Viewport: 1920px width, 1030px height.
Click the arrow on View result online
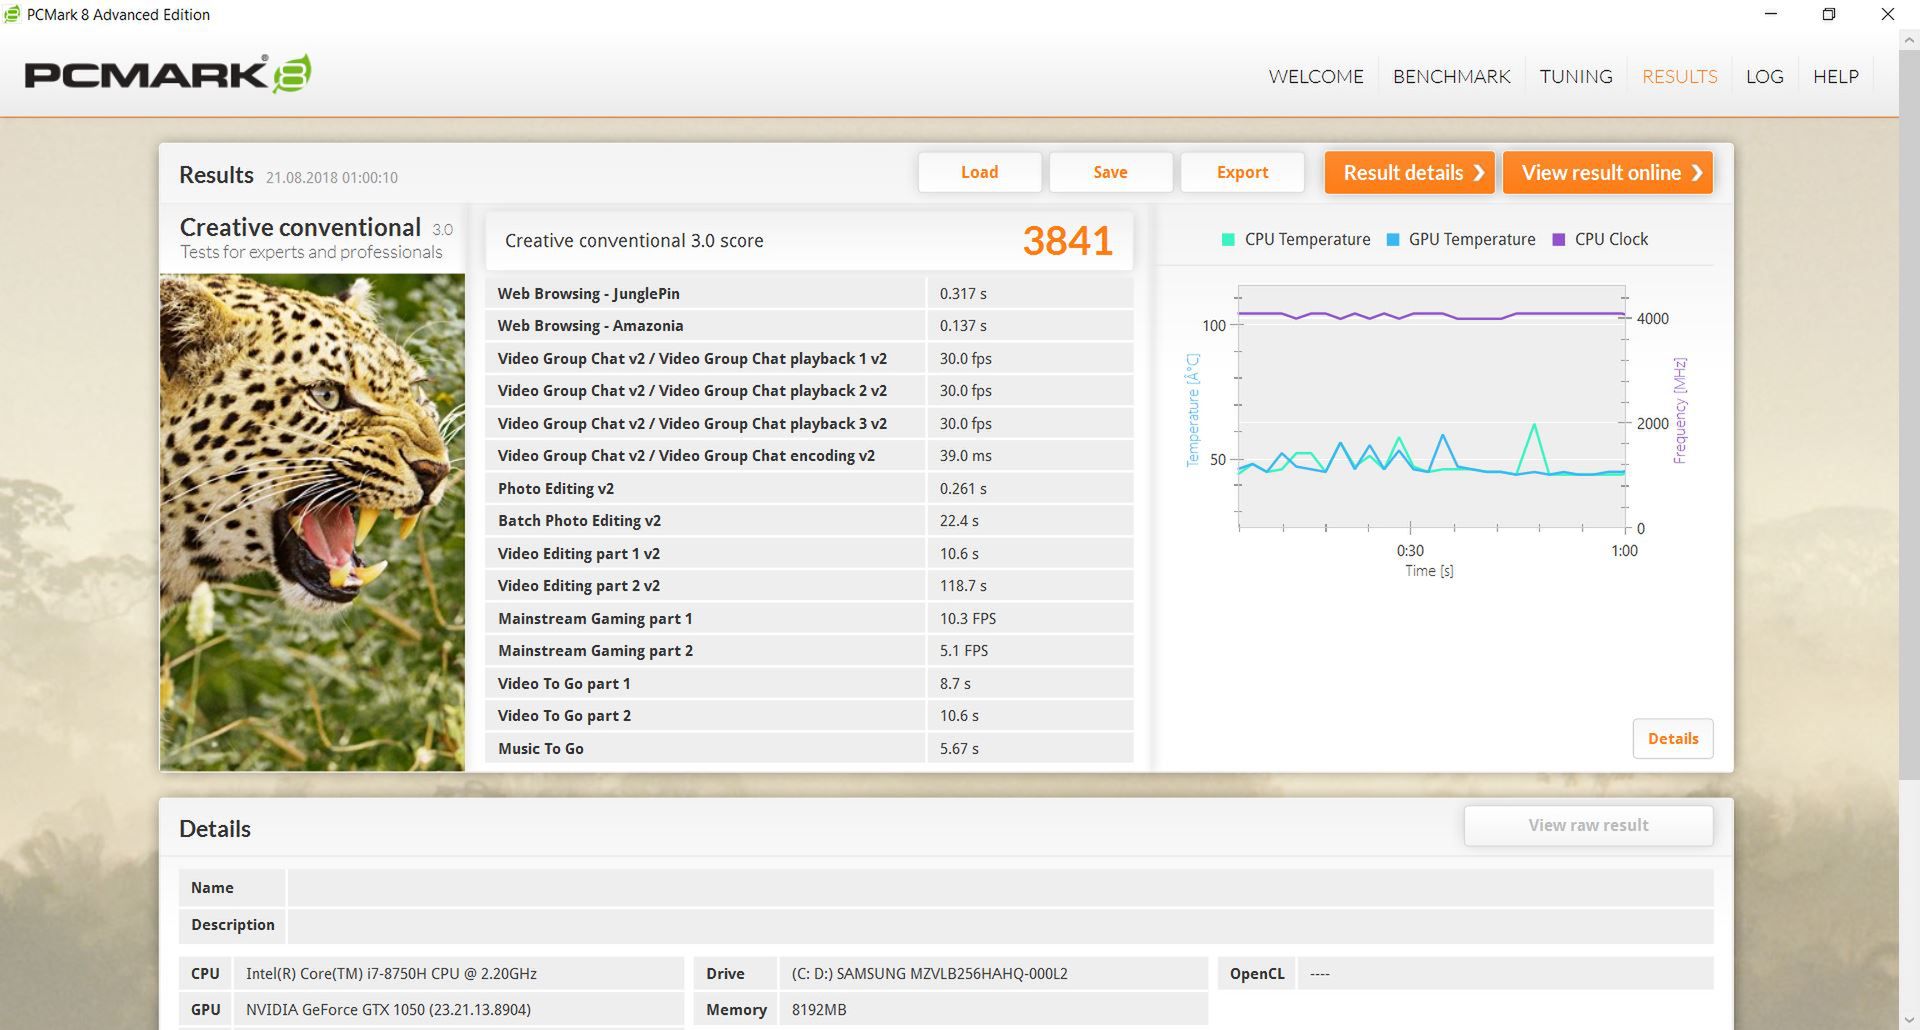(1697, 172)
